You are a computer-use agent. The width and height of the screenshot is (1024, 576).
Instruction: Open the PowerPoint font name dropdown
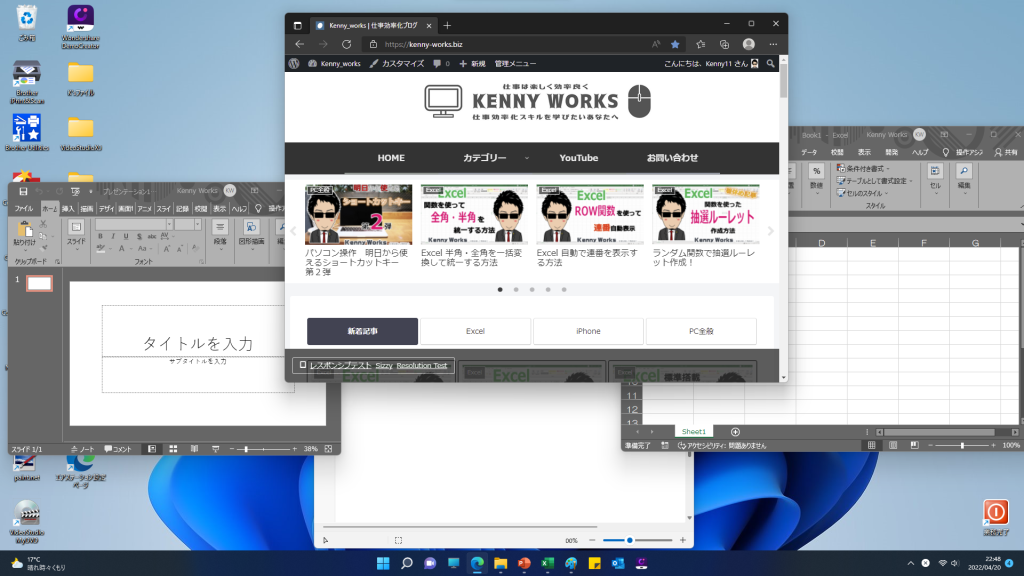pos(168,224)
